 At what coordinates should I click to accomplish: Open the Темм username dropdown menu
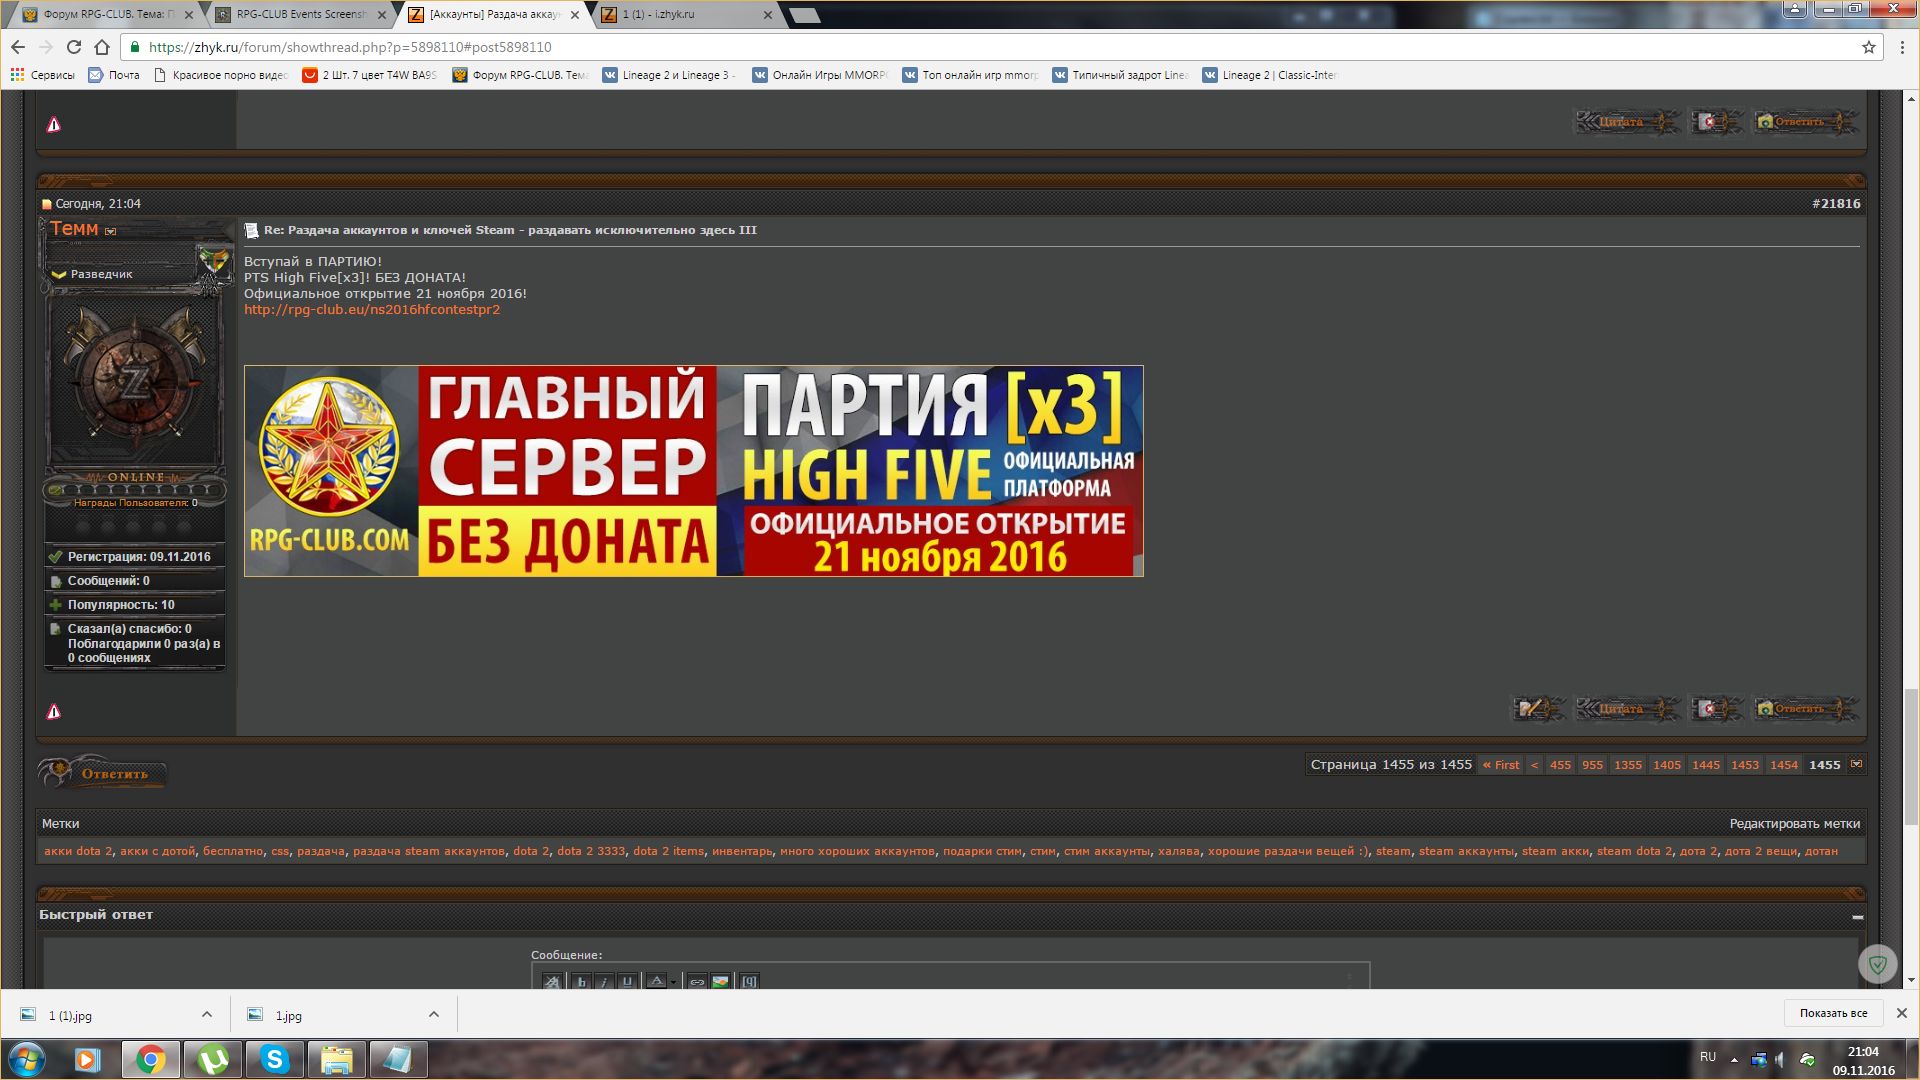[x=111, y=231]
